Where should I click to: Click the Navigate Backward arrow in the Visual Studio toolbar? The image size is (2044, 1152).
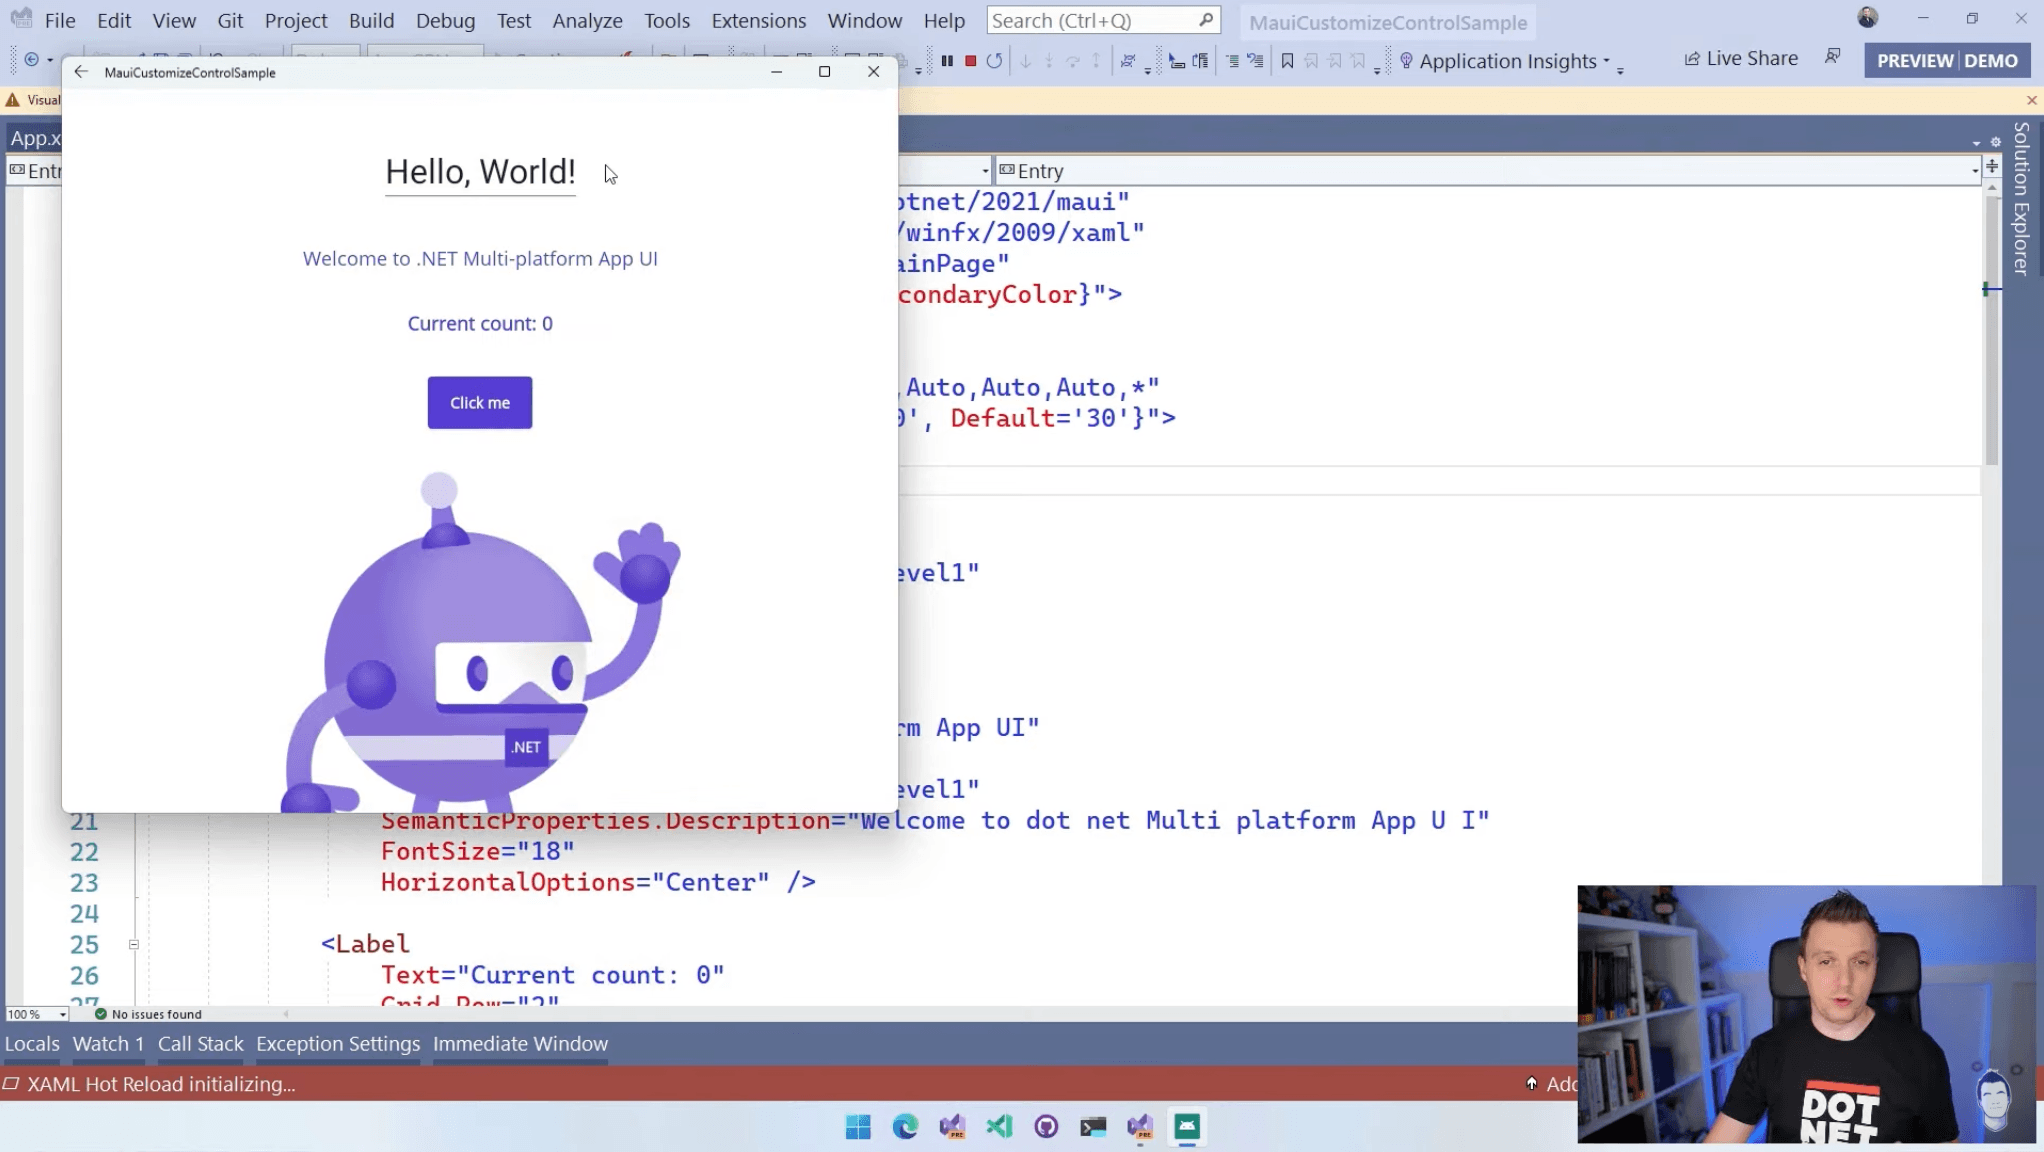pos(32,60)
